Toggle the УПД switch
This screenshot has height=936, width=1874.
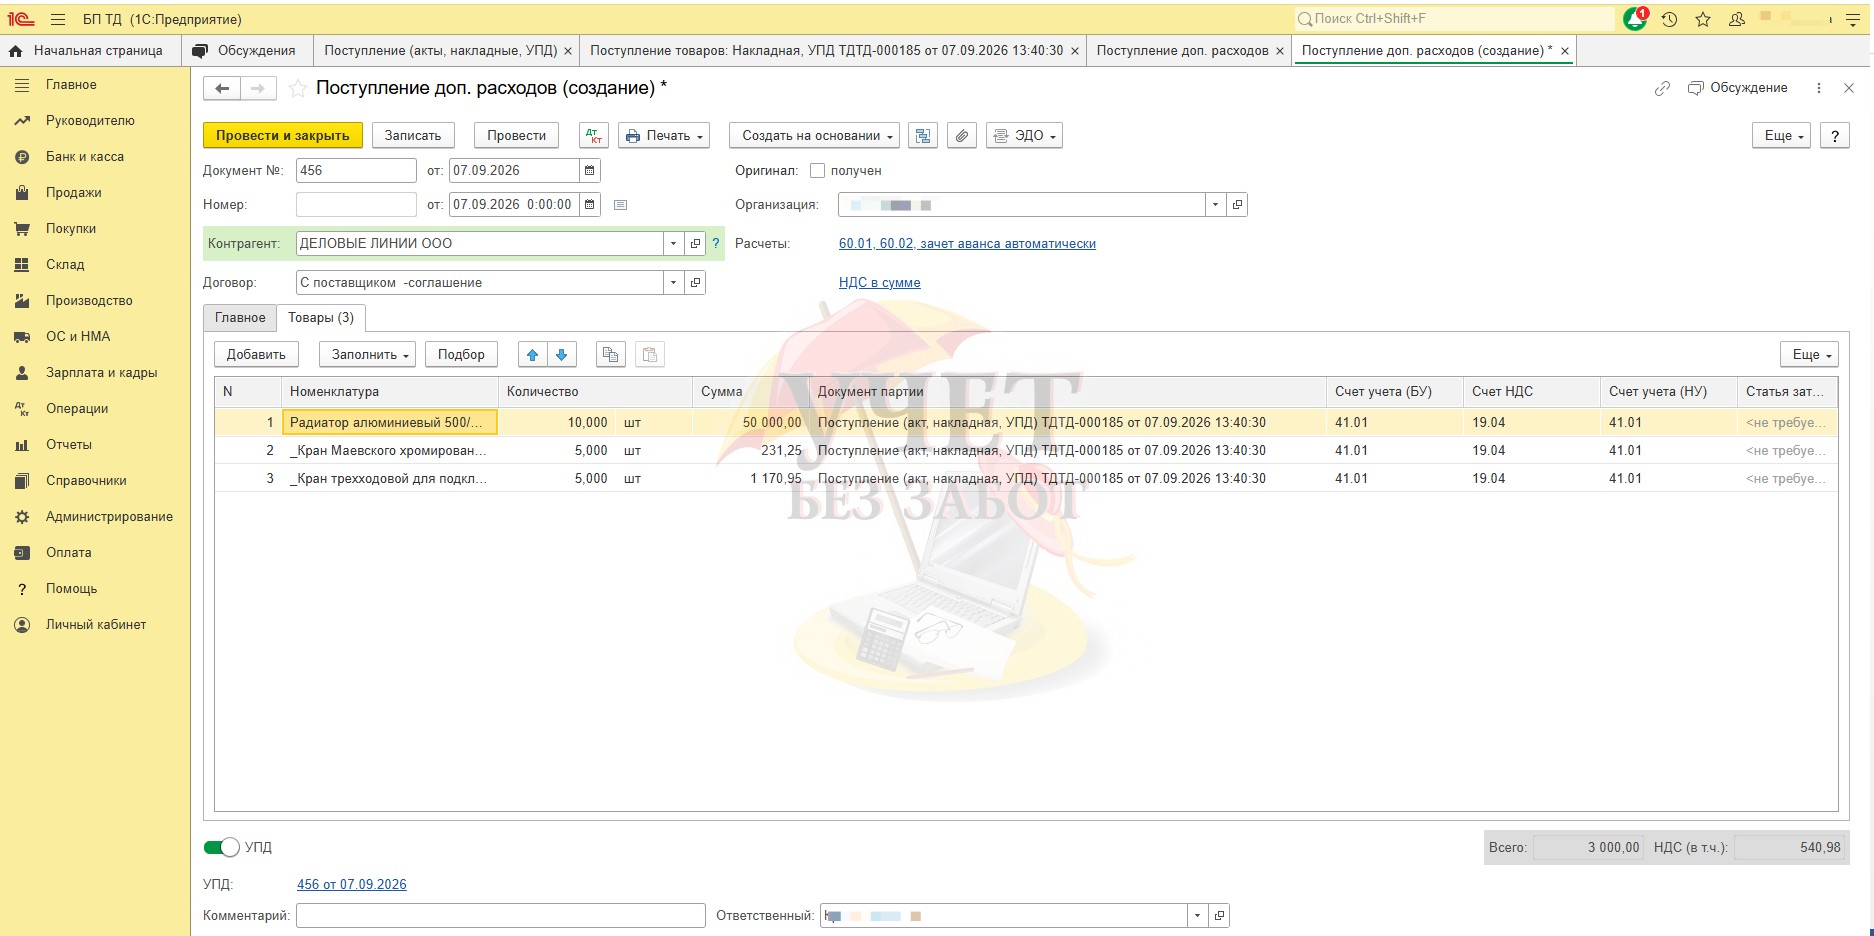tap(221, 847)
